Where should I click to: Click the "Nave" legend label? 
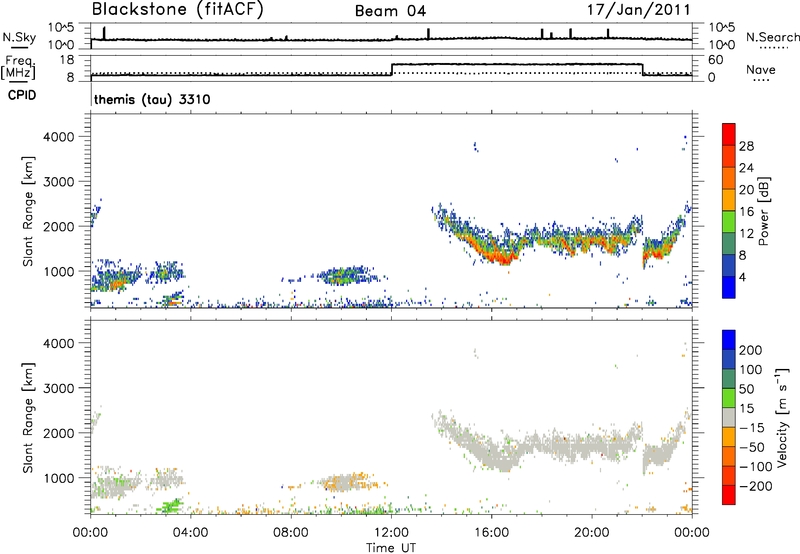(761, 70)
